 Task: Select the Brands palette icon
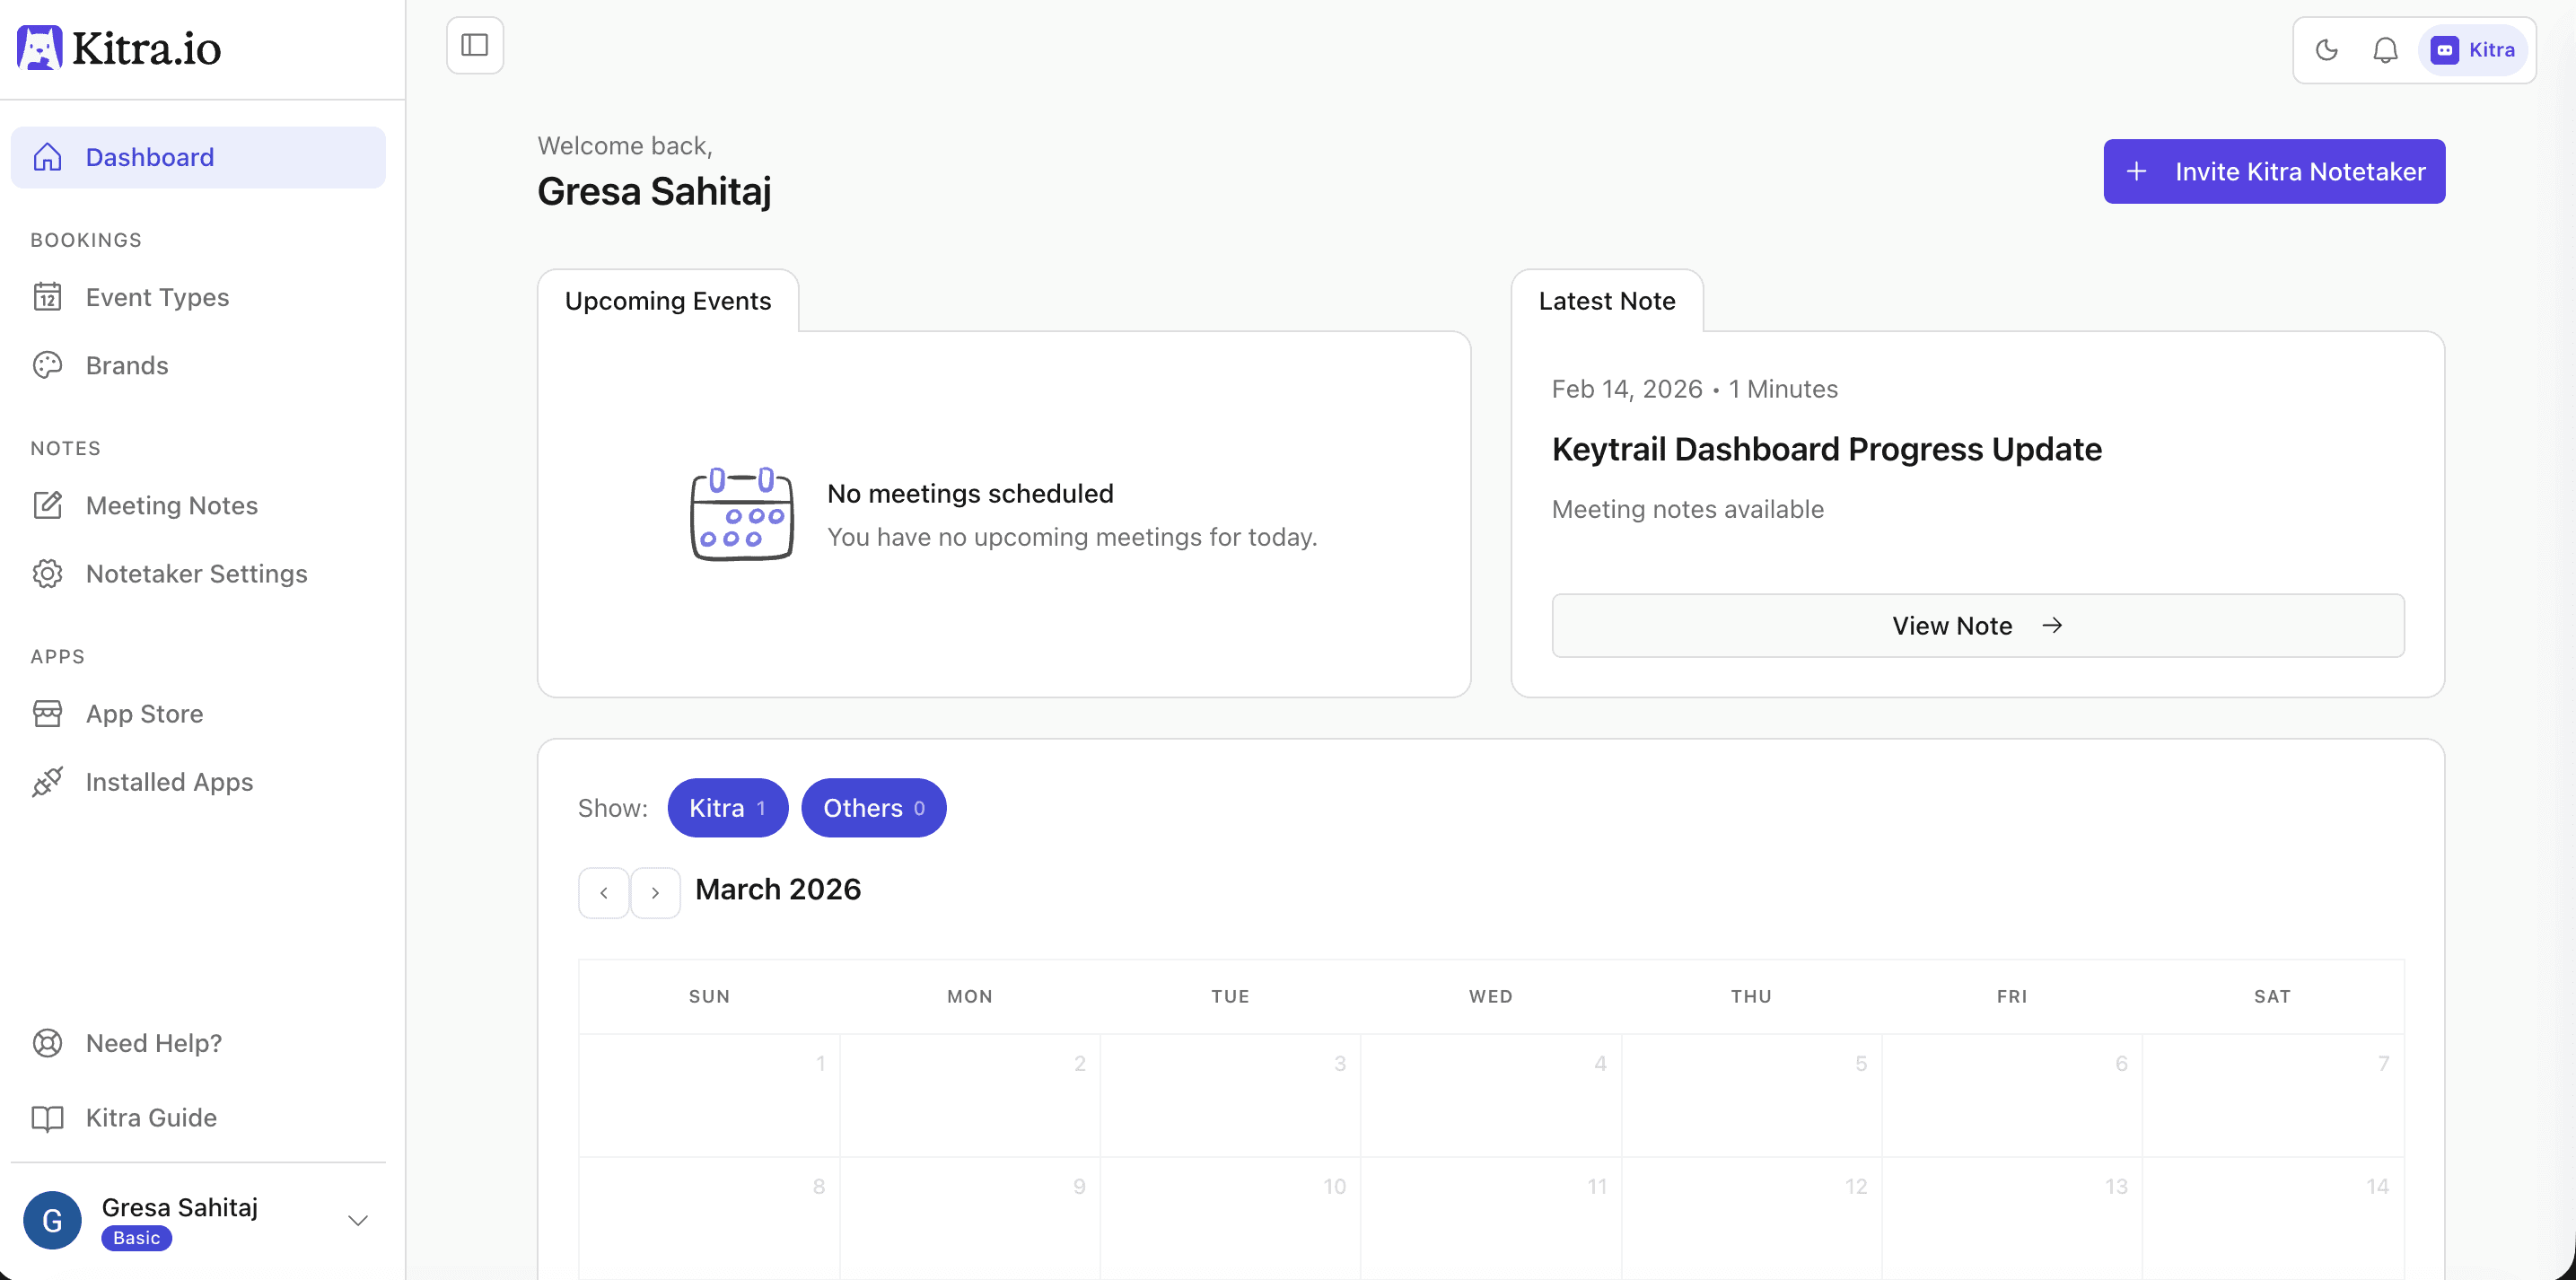tap(47, 365)
